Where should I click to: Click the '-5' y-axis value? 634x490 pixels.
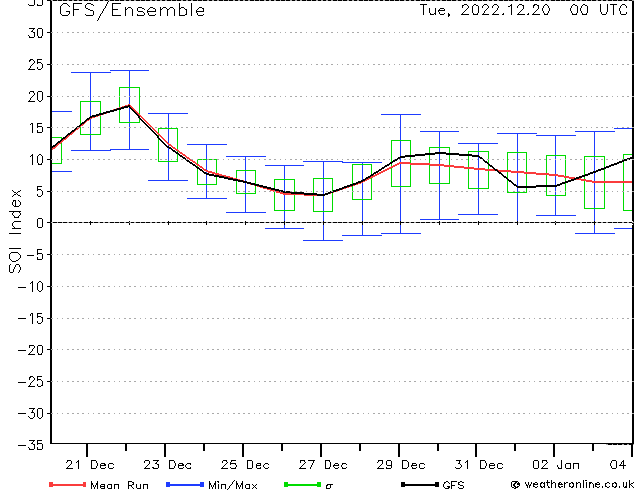pyautogui.click(x=36, y=255)
